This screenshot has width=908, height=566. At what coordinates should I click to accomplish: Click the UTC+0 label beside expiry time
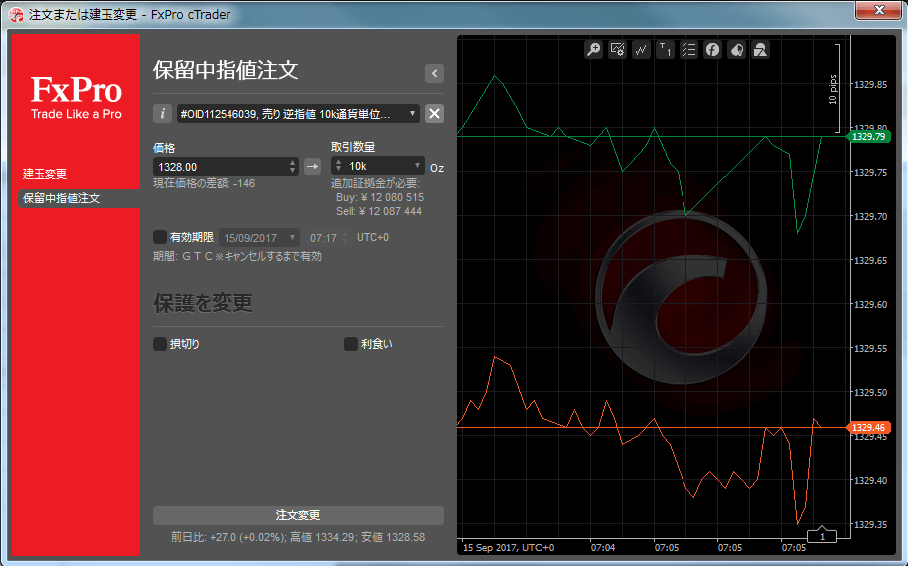point(373,238)
